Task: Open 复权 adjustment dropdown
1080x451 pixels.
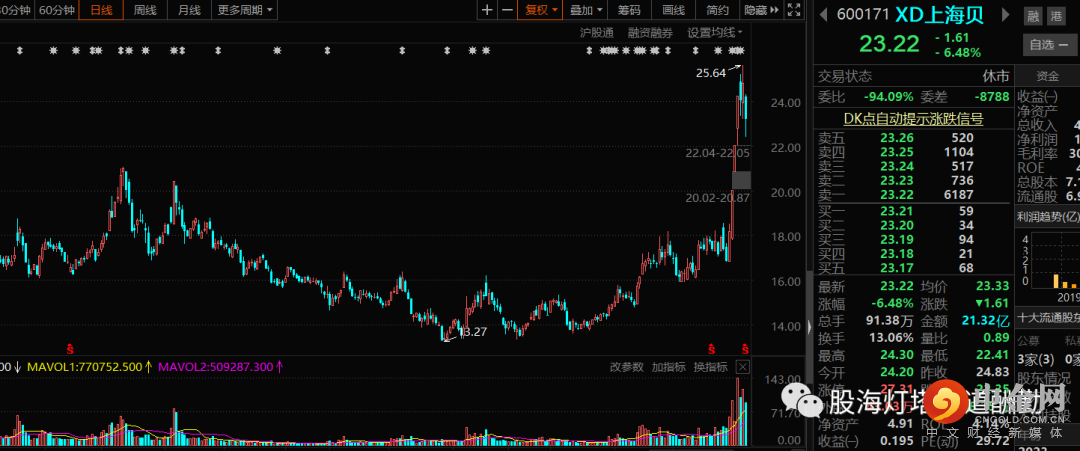Action: click(541, 10)
